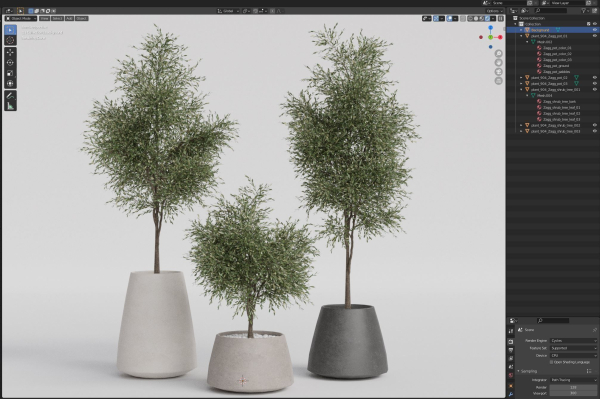Click the View Layer name field
The image size is (600, 399).
click(x=568, y=3)
